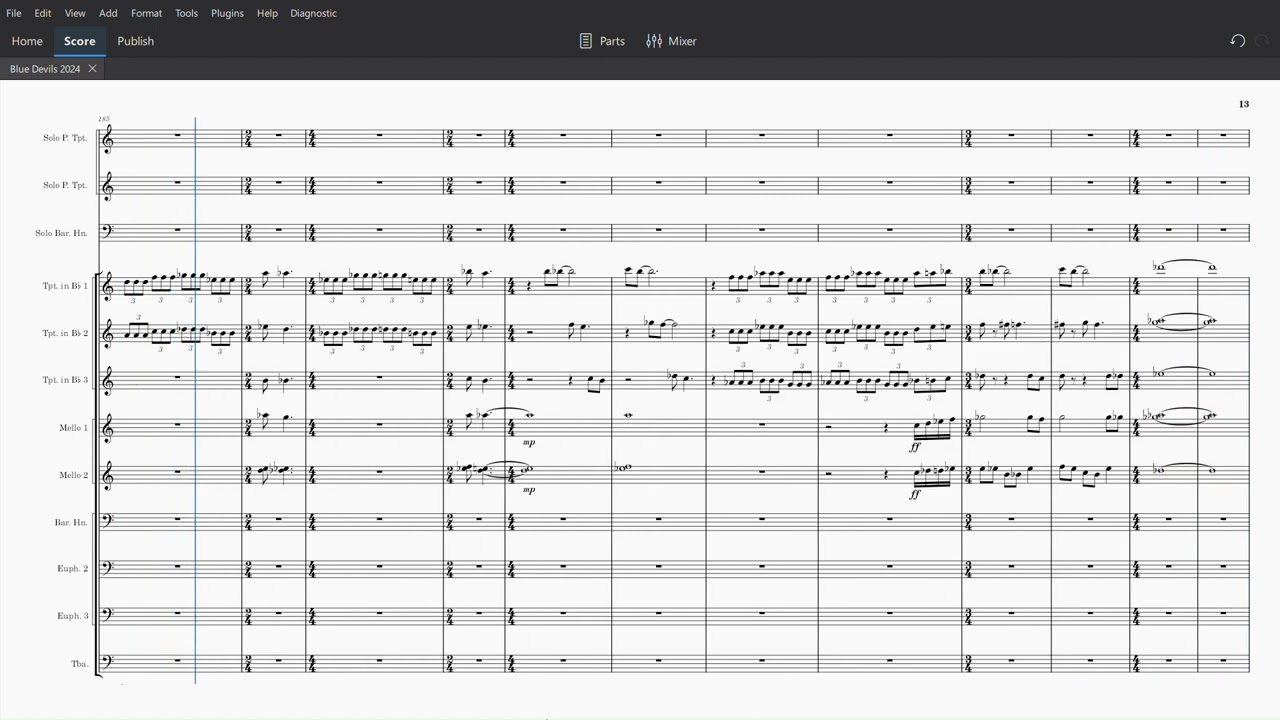Viewport: 1280px width, 720px height.
Task: Click the Parts page icon
Action: [586, 41]
